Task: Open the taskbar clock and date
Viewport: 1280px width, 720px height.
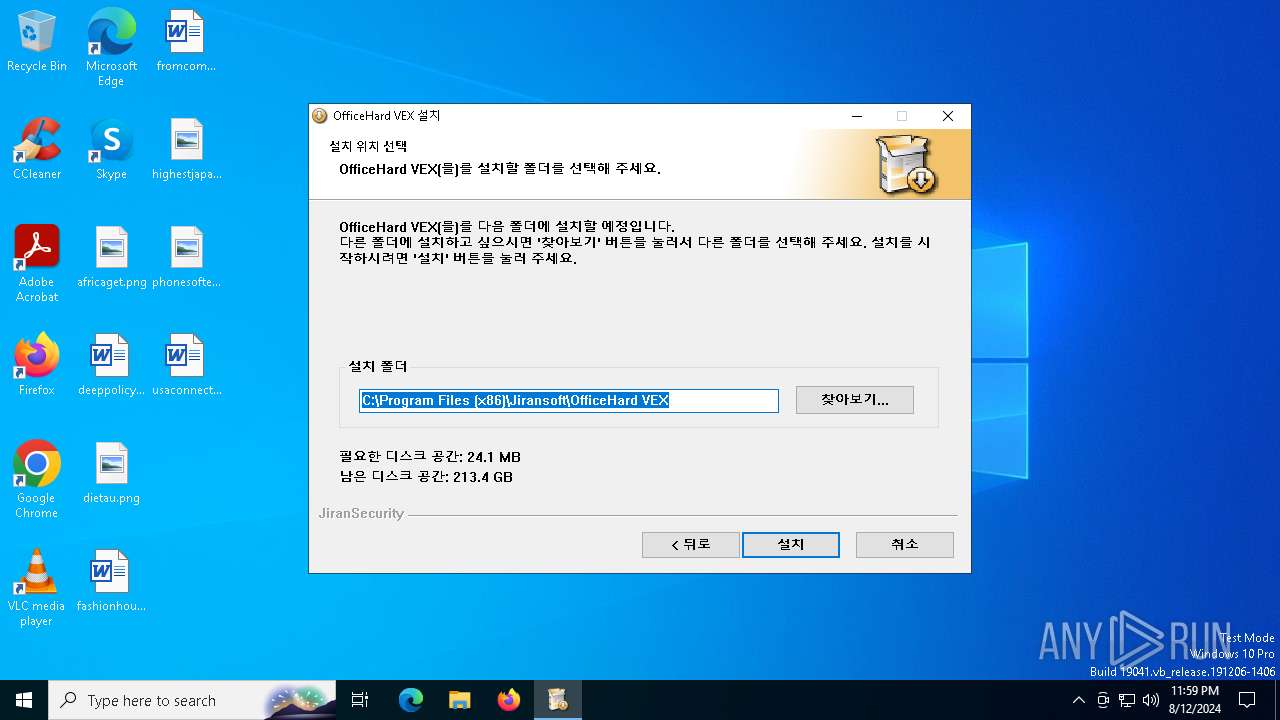Action: [x=1194, y=700]
